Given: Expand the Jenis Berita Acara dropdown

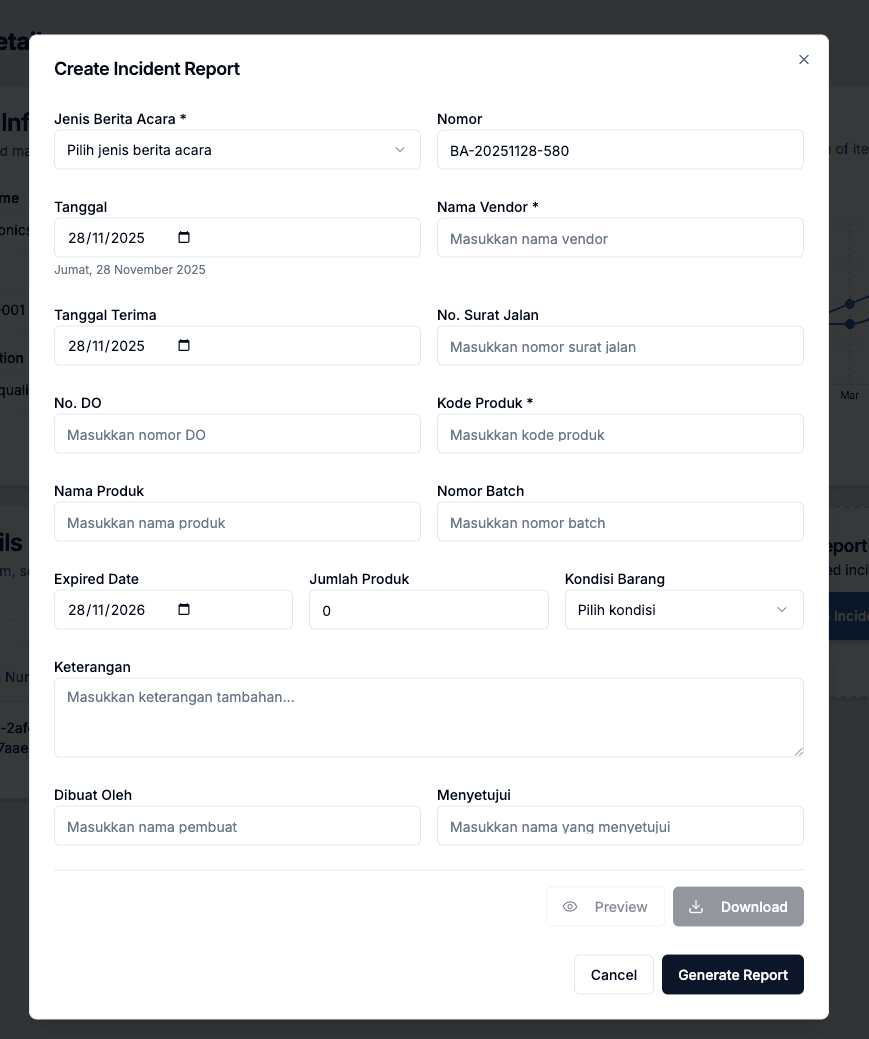Looking at the screenshot, I should [237, 150].
